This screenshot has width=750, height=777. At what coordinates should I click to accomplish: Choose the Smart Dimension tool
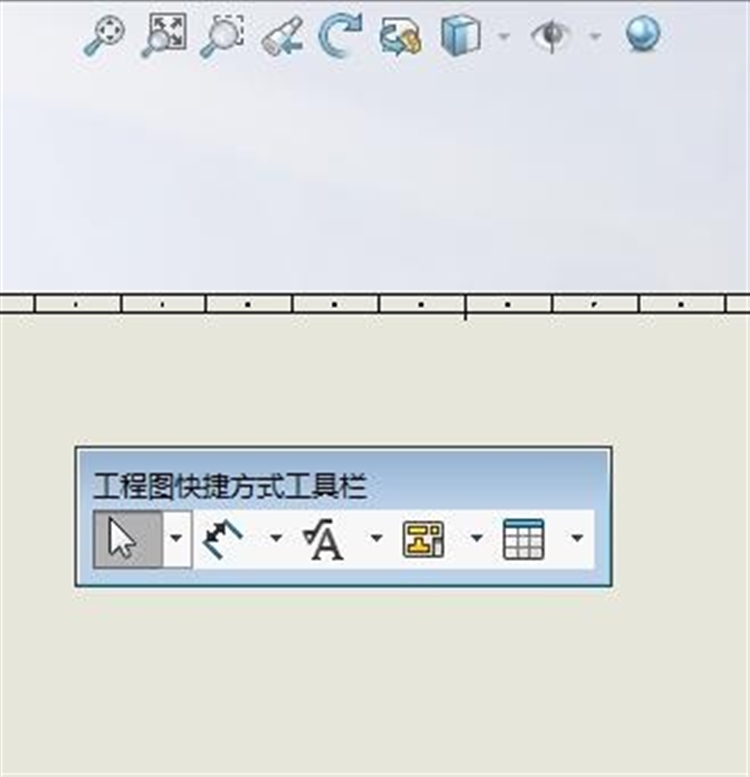click(x=222, y=539)
